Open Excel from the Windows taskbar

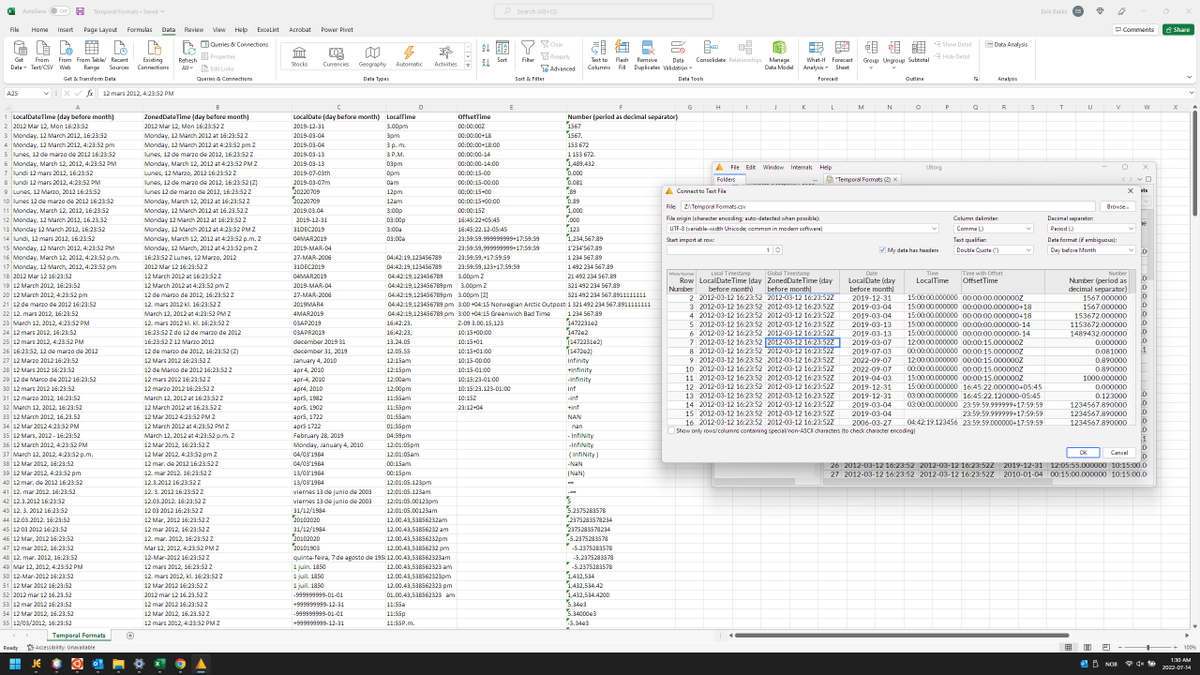(x=160, y=664)
